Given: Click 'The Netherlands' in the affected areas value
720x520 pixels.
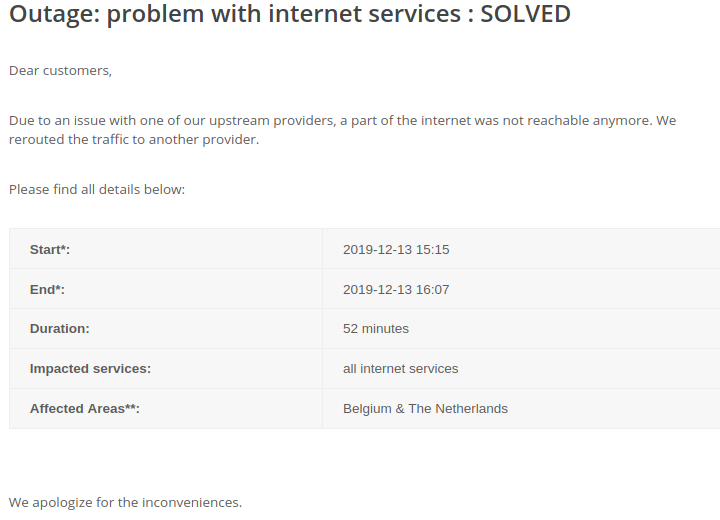Looking at the screenshot, I should tap(458, 408).
